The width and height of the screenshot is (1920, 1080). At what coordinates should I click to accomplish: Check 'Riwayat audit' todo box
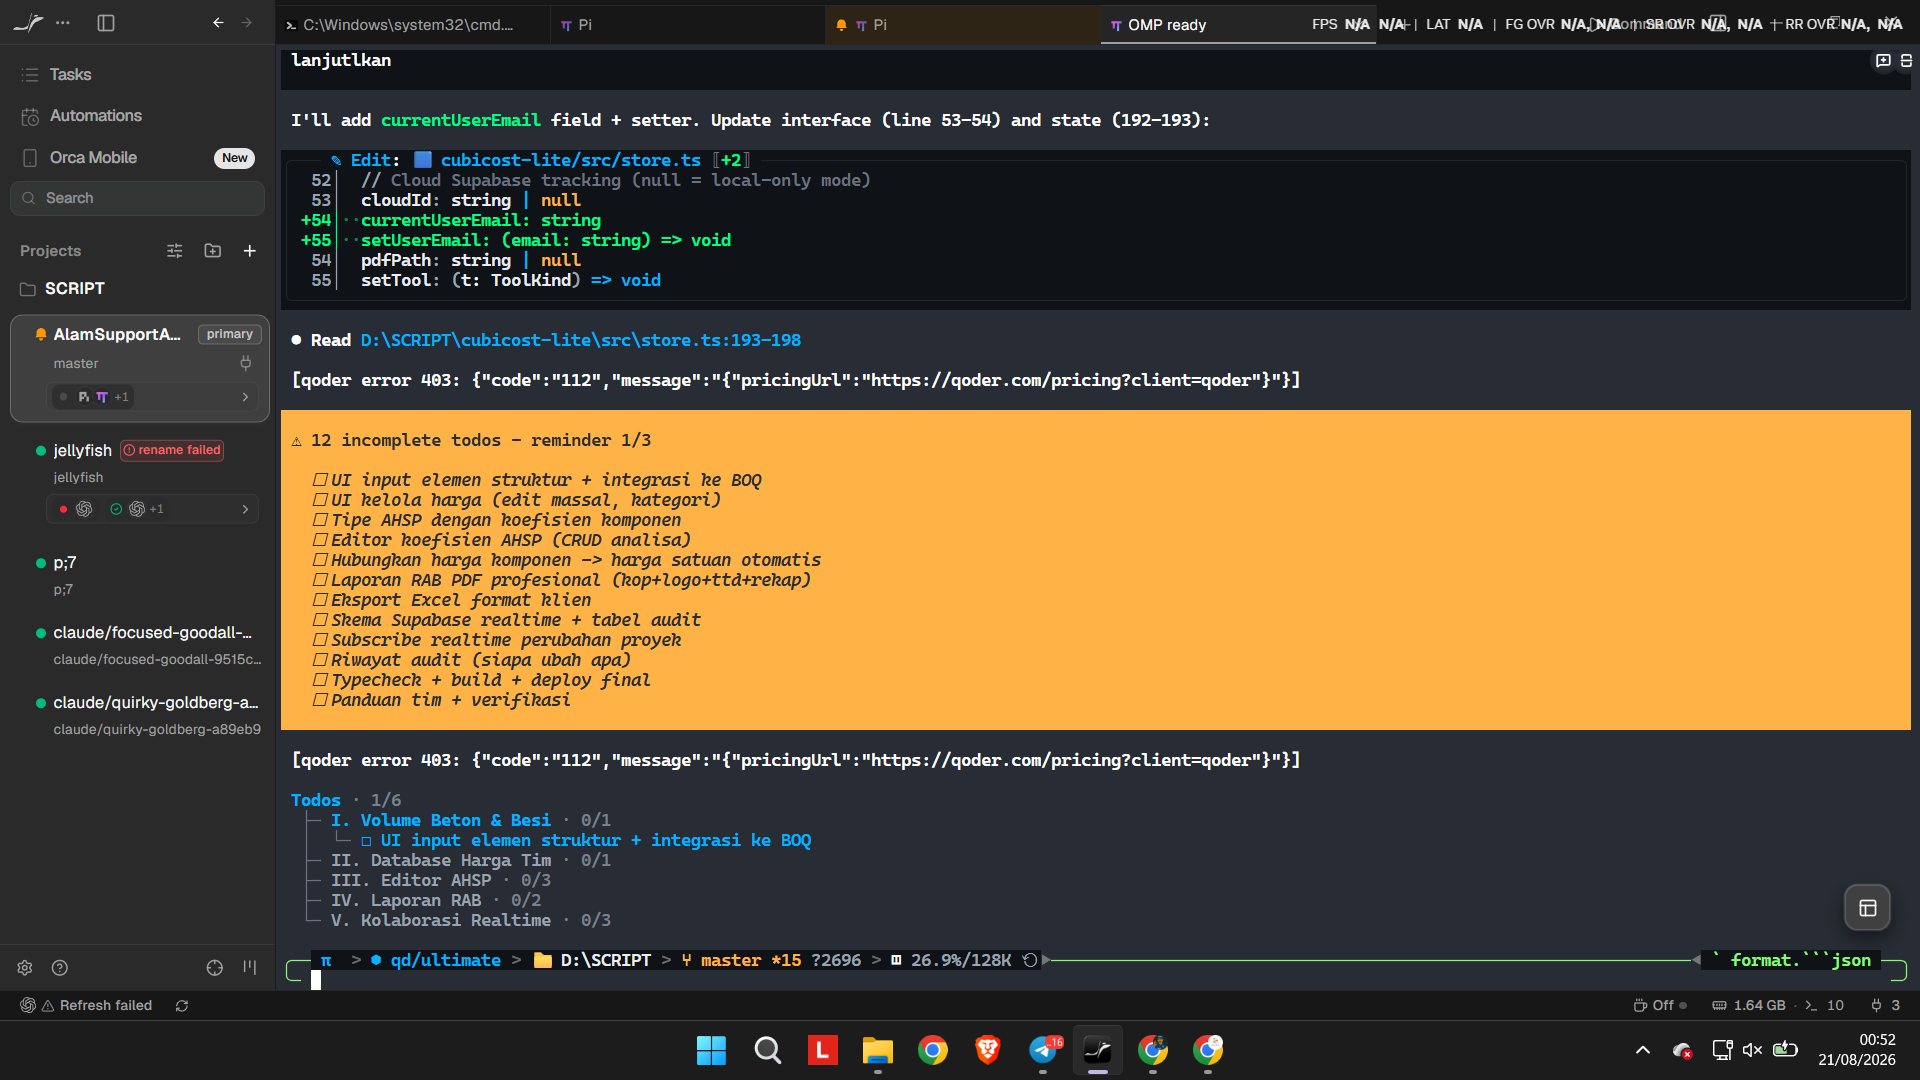[x=320, y=660]
